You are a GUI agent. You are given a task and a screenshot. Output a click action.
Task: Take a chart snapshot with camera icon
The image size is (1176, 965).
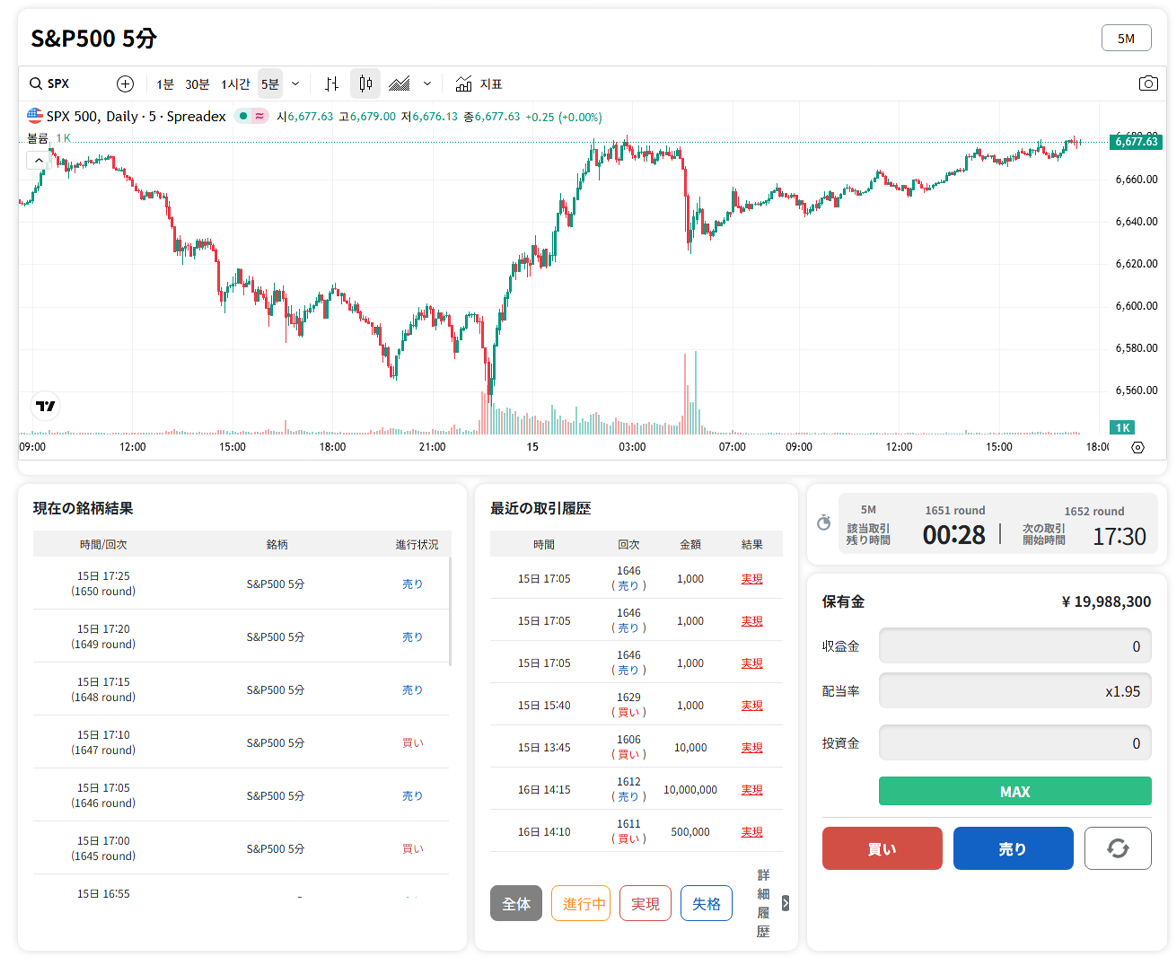pyautogui.click(x=1148, y=84)
